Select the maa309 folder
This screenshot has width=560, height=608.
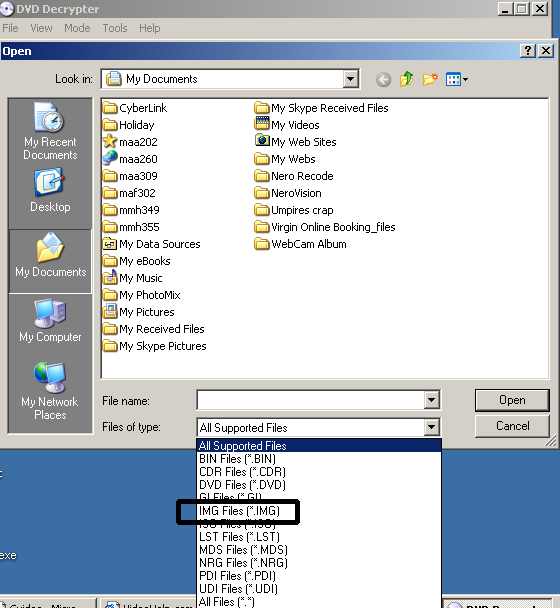point(130,176)
